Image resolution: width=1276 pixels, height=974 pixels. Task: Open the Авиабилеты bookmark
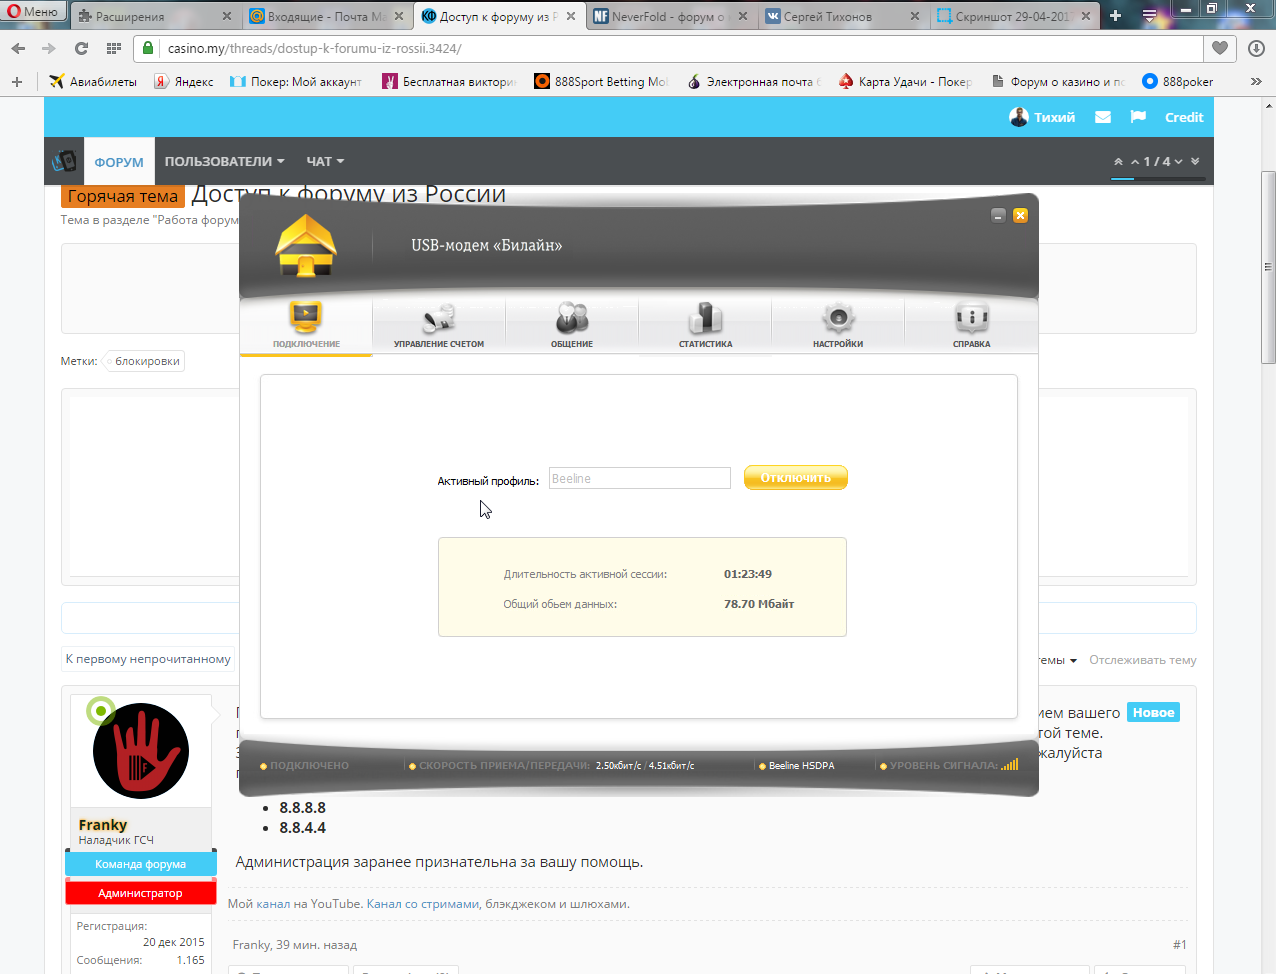[93, 82]
